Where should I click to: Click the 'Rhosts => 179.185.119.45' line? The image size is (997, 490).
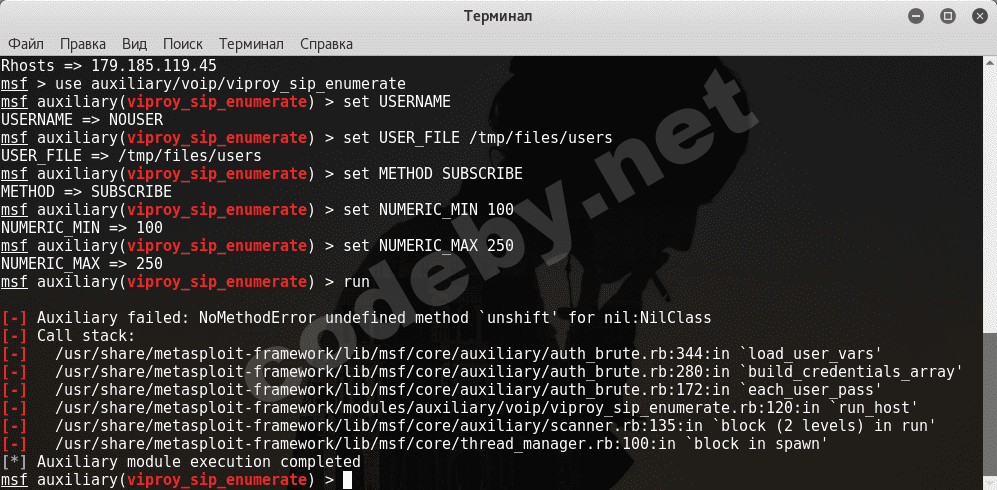click(x=109, y=65)
